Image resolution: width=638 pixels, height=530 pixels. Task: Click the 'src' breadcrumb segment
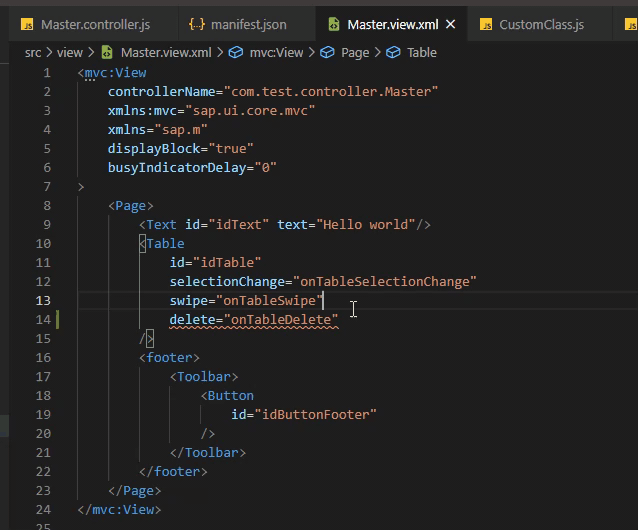point(33,53)
